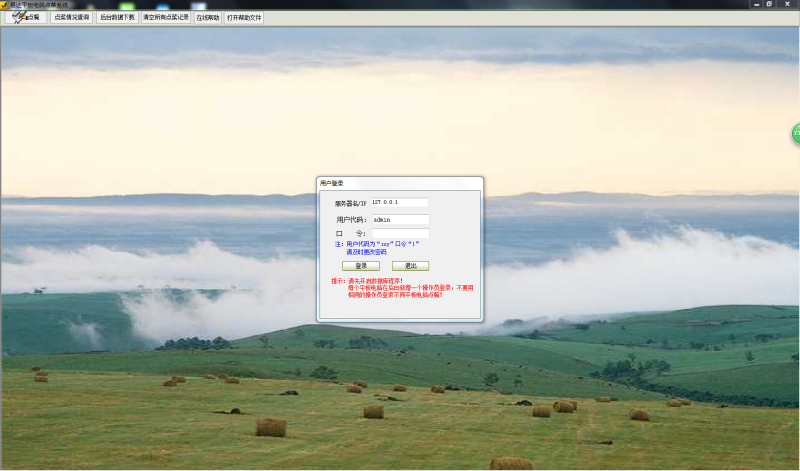Image resolution: width=800 pixels, height=471 pixels.
Task: Click the green floating circle at right edge
Action: point(796,133)
